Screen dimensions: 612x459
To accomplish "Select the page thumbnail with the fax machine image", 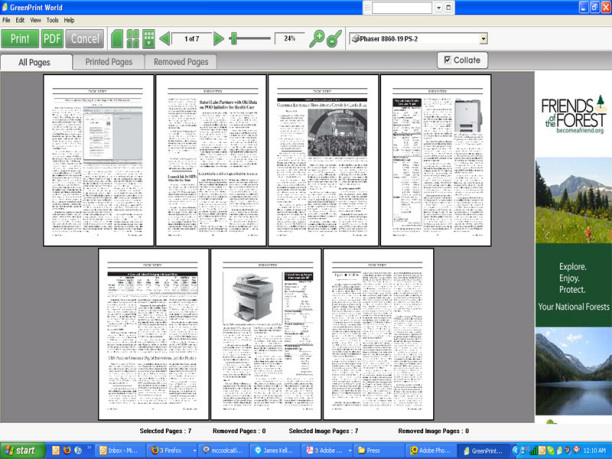I will pos(266,335).
